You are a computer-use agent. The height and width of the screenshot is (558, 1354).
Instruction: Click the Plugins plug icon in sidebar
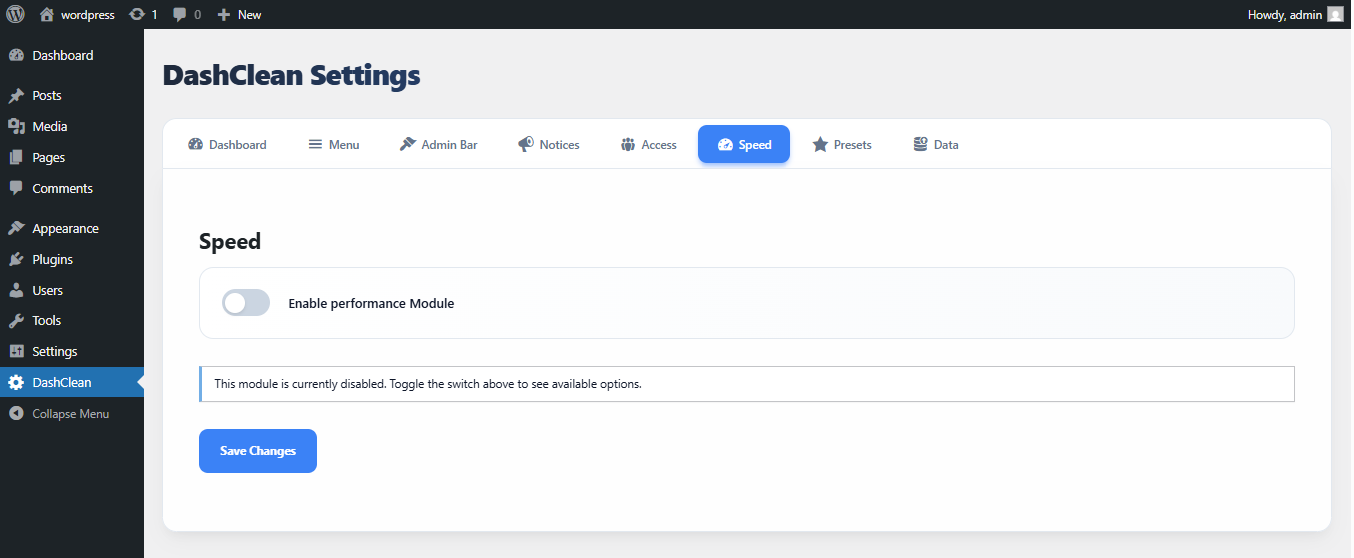(16, 259)
